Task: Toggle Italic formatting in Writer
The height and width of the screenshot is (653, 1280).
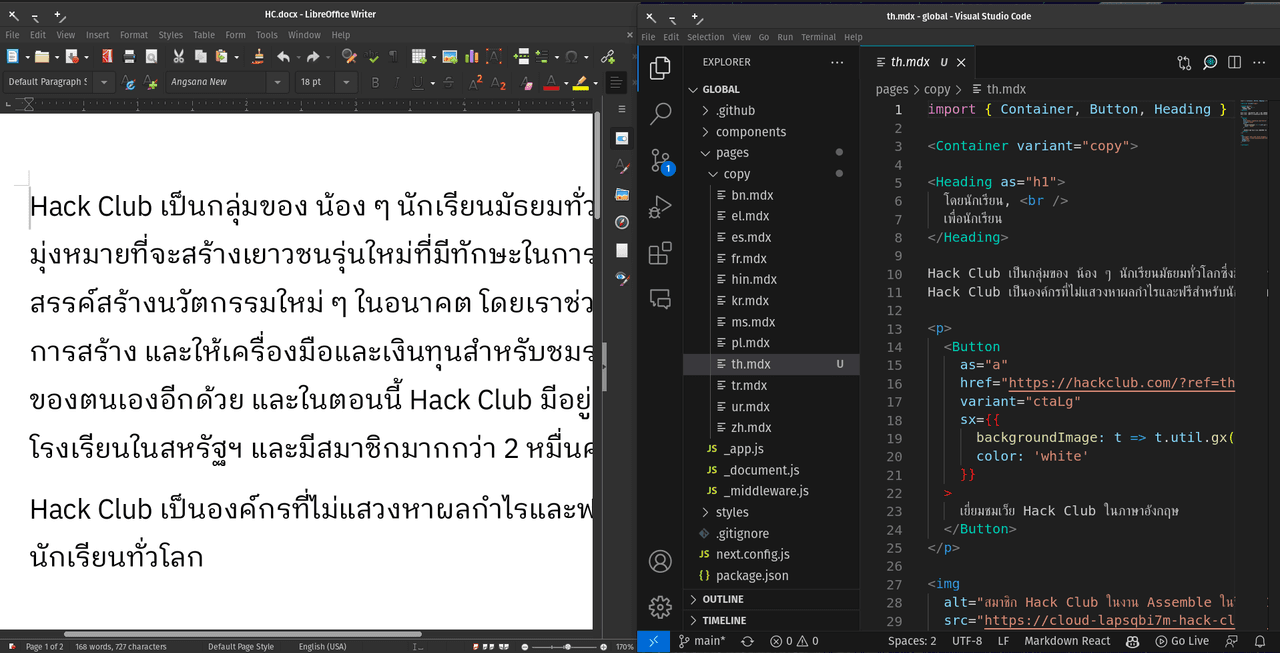Action: 398,83
